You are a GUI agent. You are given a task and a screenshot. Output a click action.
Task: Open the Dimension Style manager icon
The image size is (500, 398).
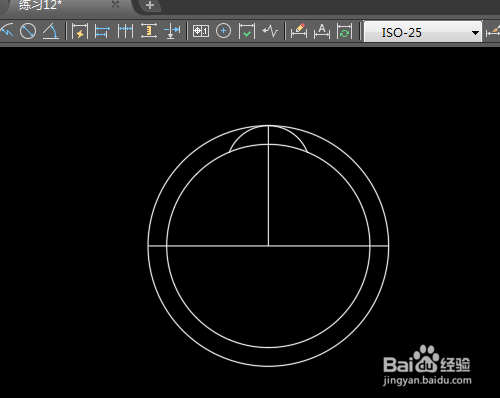pyautogui.click(x=493, y=32)
